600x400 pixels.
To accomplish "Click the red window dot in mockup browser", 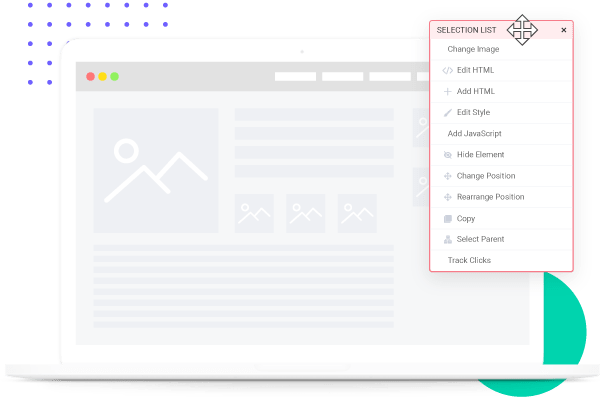I will (x=90, y=77).
